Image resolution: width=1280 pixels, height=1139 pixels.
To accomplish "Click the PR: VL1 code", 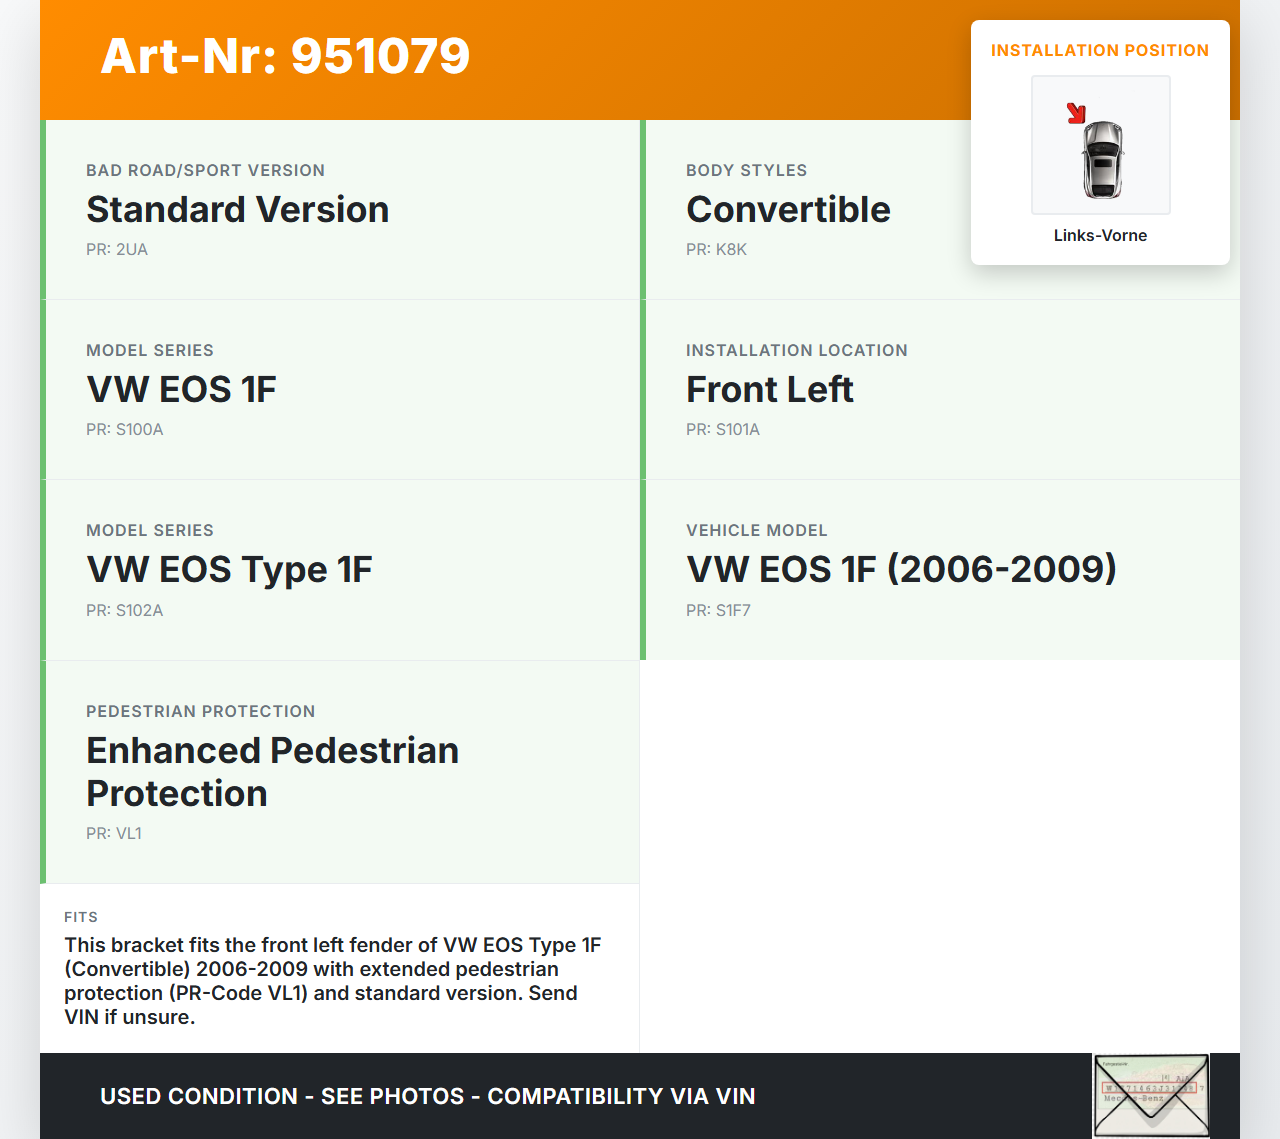I will pos(114,833).
